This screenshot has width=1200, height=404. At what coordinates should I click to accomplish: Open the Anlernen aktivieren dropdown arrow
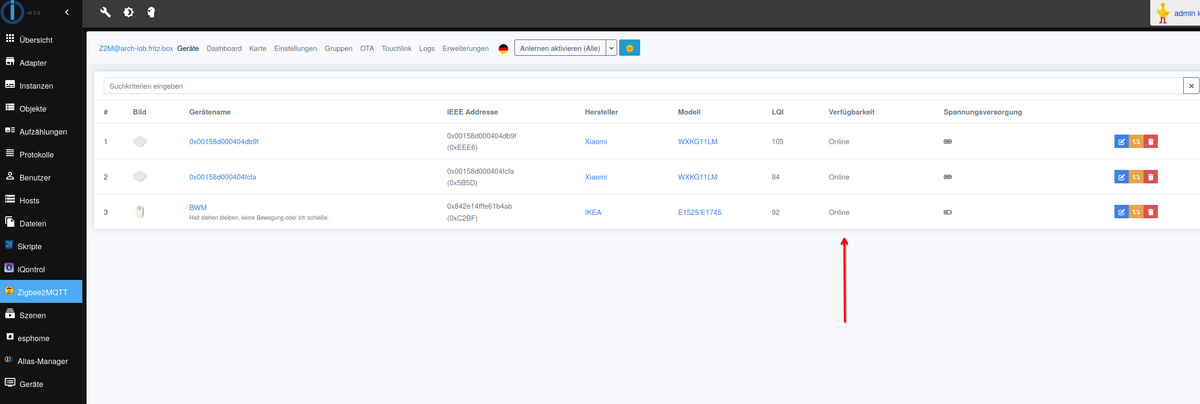point(611,48)
